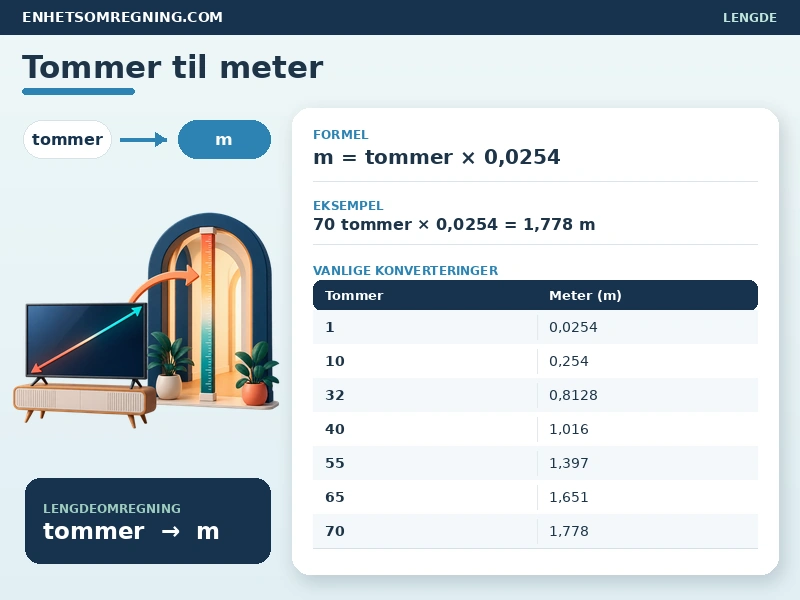
Task: Click the value '0,0254' in the table
Action: (x=573, y=327)
